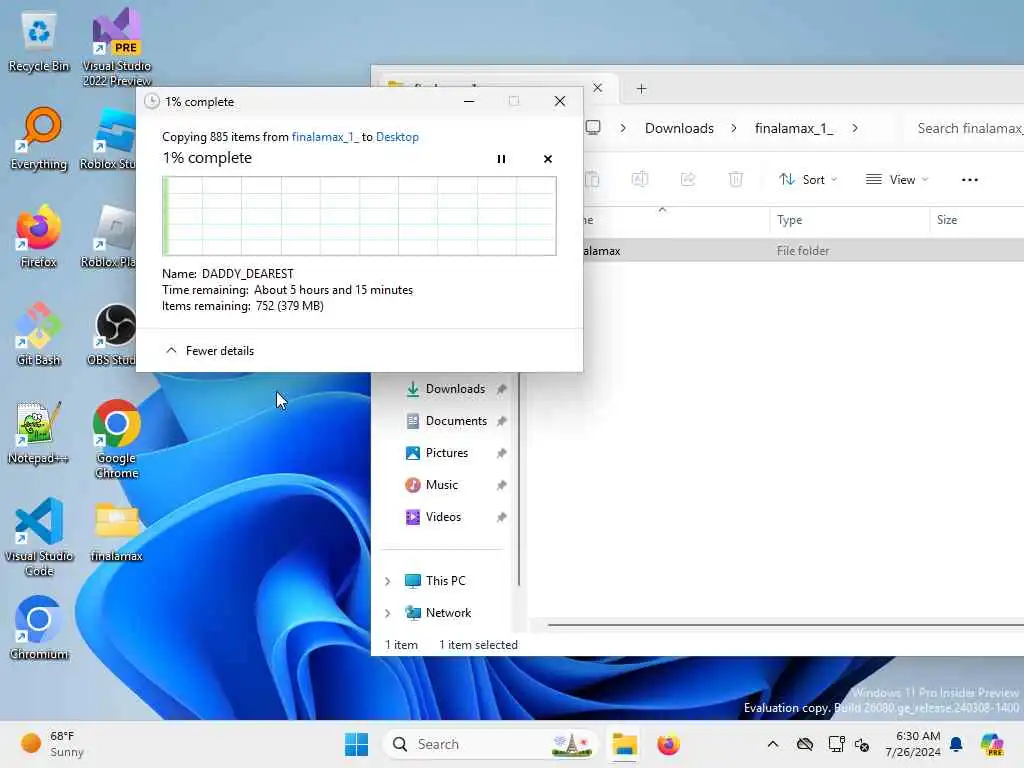
Task: Select the Google Chrome desktop icon
Action: point(117,439)
